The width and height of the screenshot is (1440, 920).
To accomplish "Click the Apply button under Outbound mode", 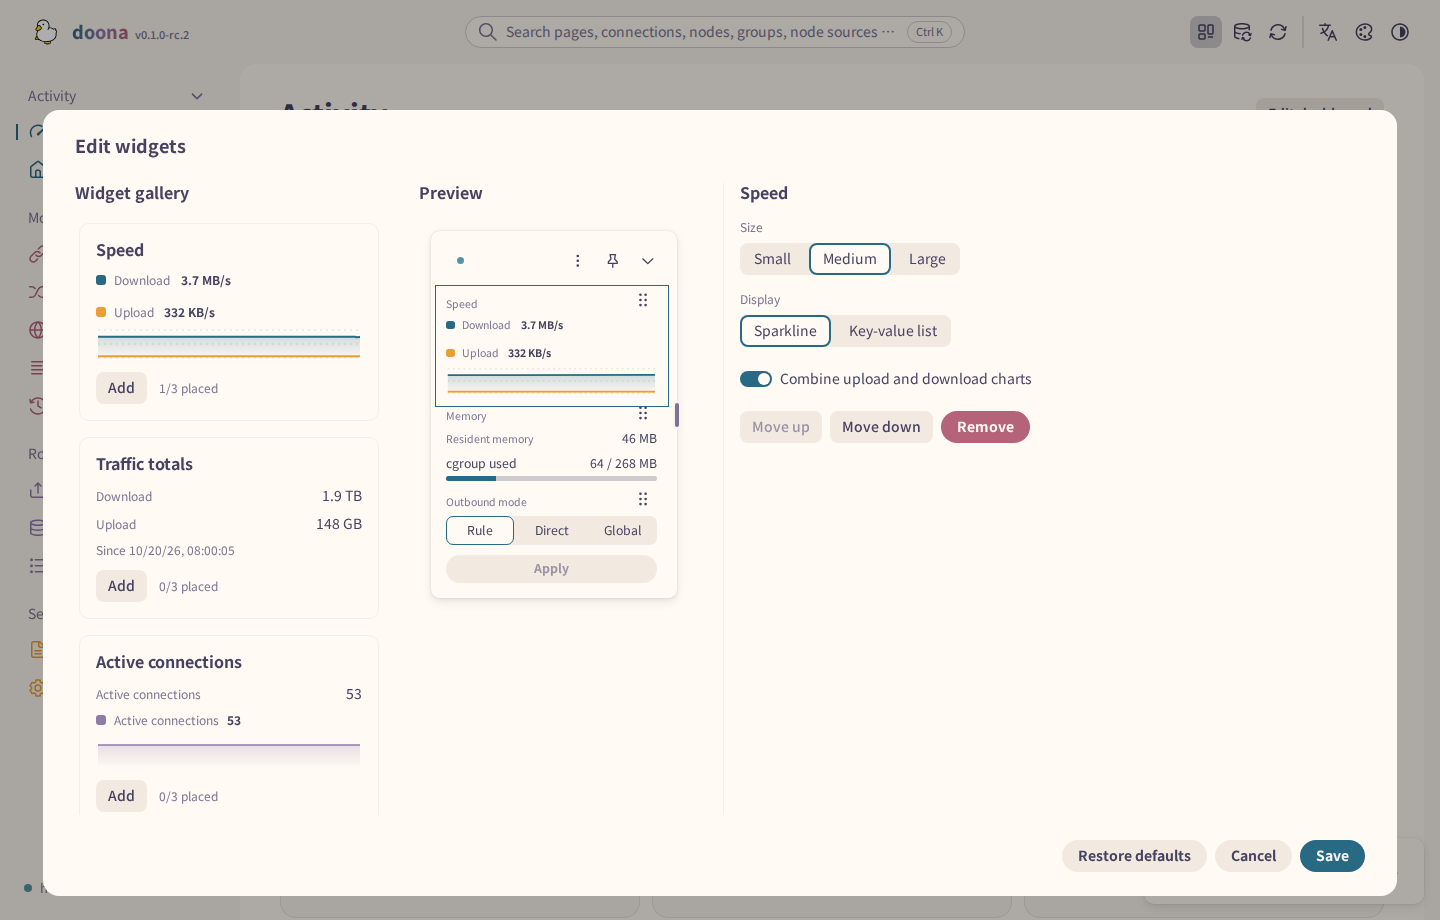I will click(551, 569).
